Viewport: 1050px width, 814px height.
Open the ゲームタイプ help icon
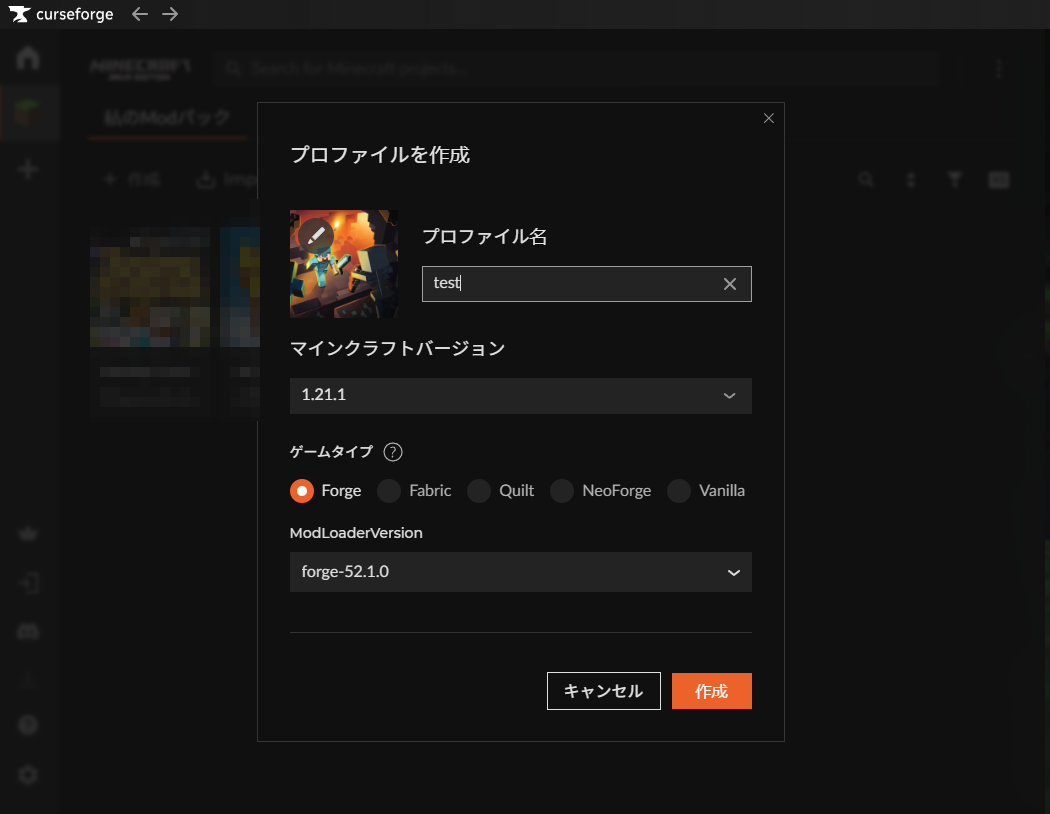[392, 452]
